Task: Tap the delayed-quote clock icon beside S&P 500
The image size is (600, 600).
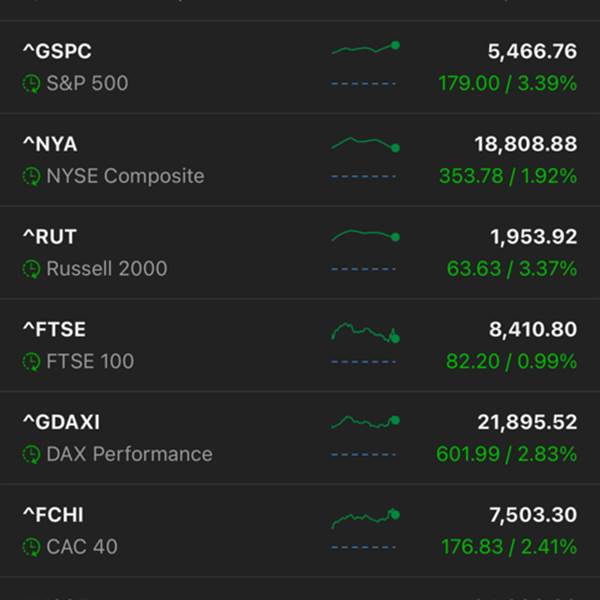Action: click(31, 84)
